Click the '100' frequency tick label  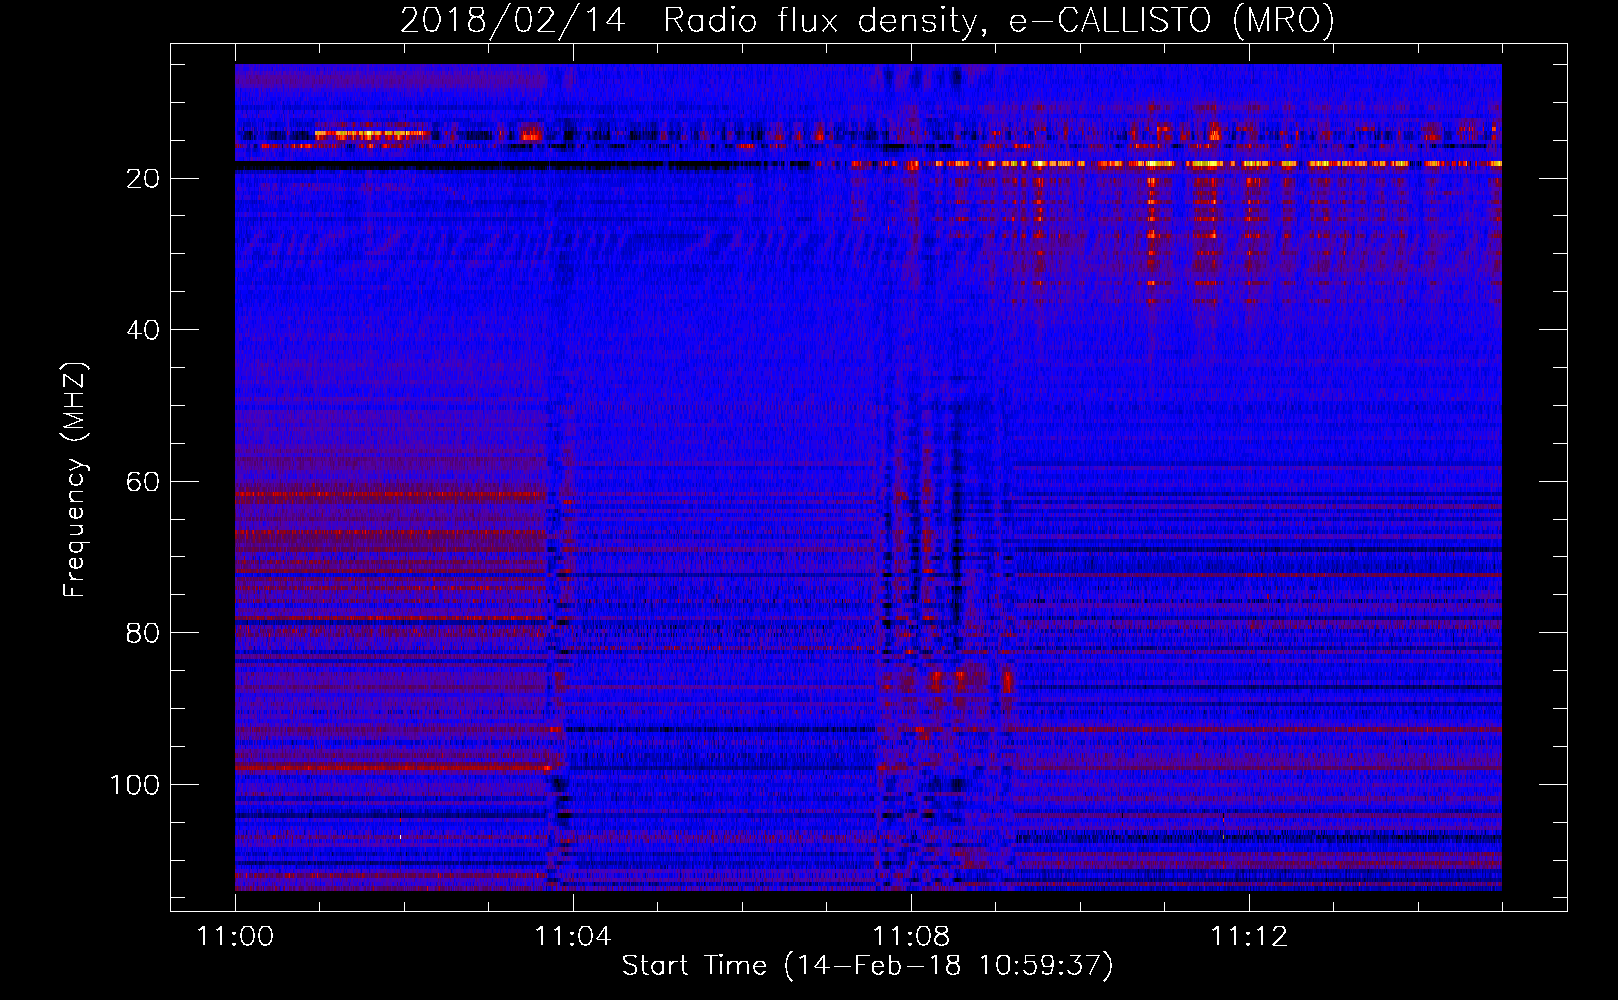135,785
